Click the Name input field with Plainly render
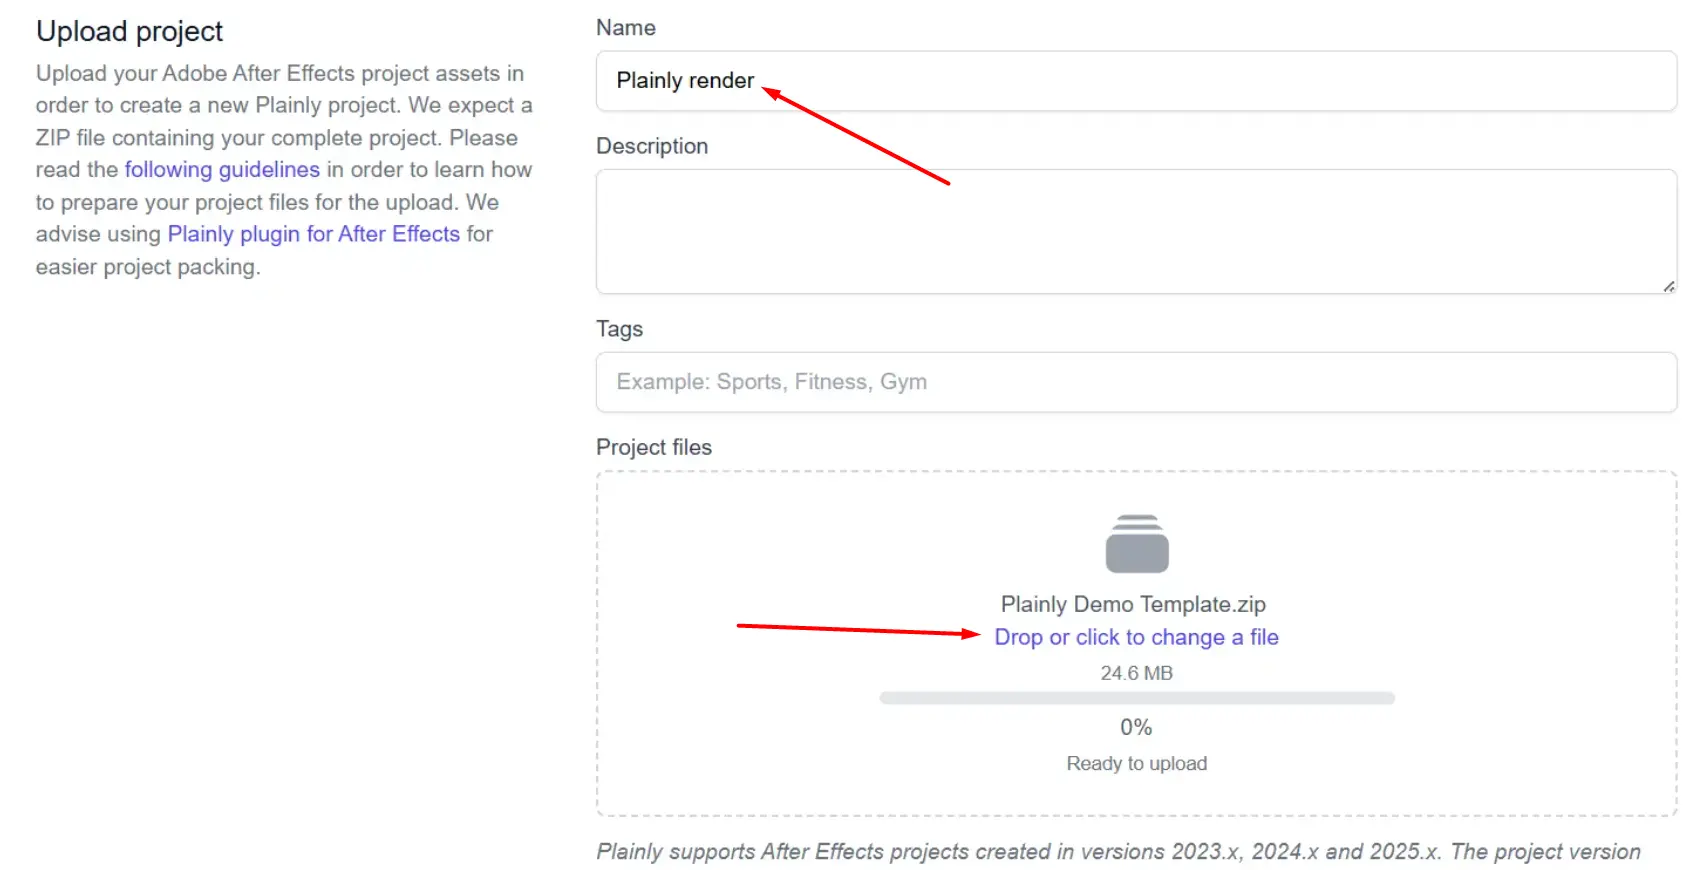This screenshot has width=1691, height=870. coord(1136,81)
